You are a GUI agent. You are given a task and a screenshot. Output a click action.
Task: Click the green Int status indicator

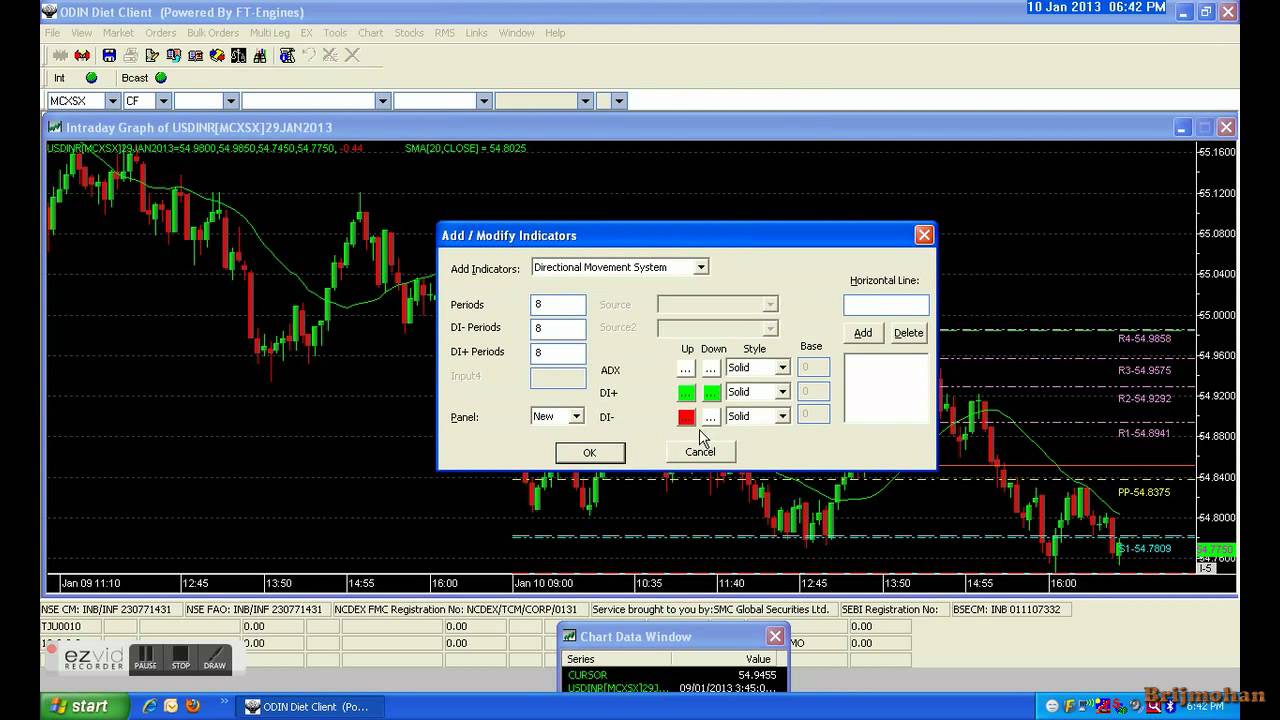pyautogui.click(x=92, y=78)
